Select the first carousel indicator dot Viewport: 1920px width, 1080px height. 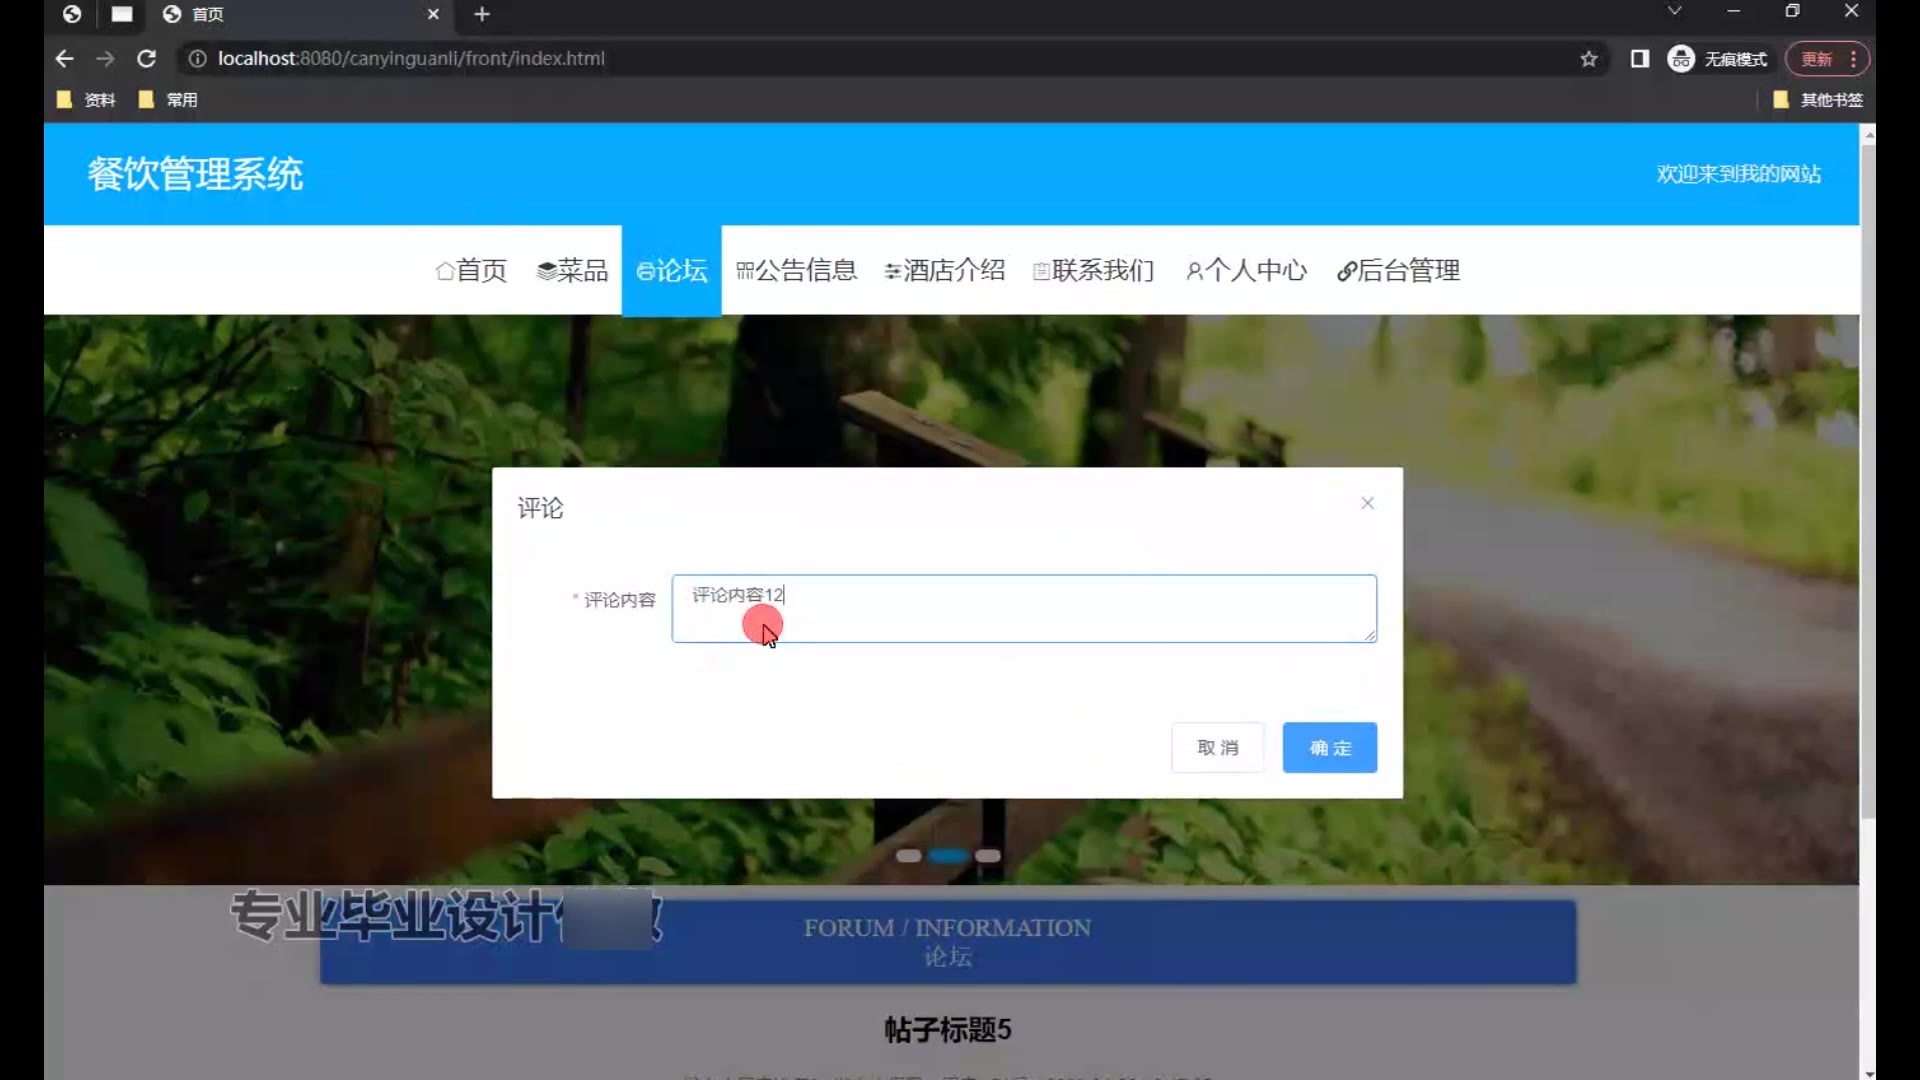[x=908, y=856]
